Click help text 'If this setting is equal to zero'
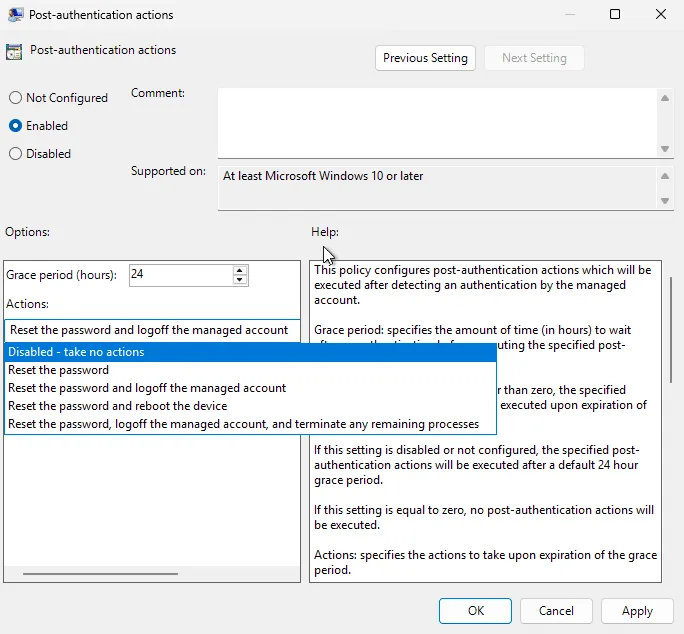The width and height of the screenshot is (684, 634). pos(484,517)
